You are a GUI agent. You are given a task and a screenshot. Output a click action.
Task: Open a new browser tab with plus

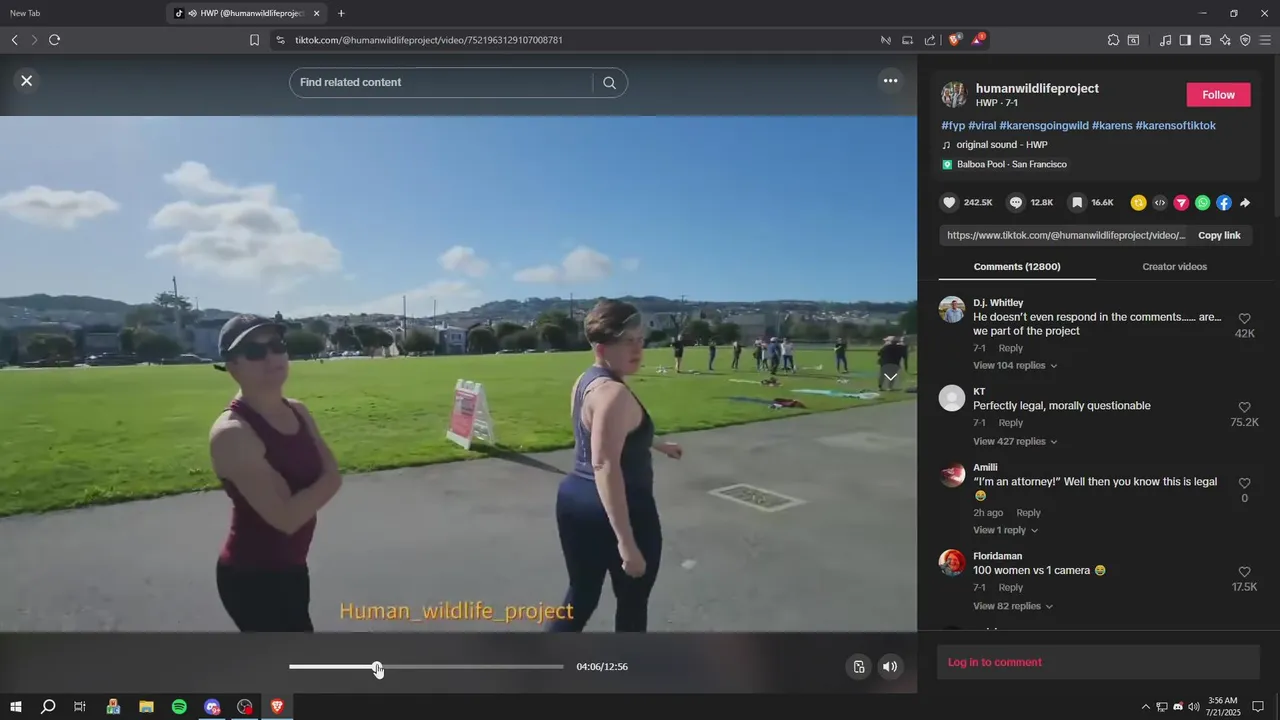tap(341, 13)
